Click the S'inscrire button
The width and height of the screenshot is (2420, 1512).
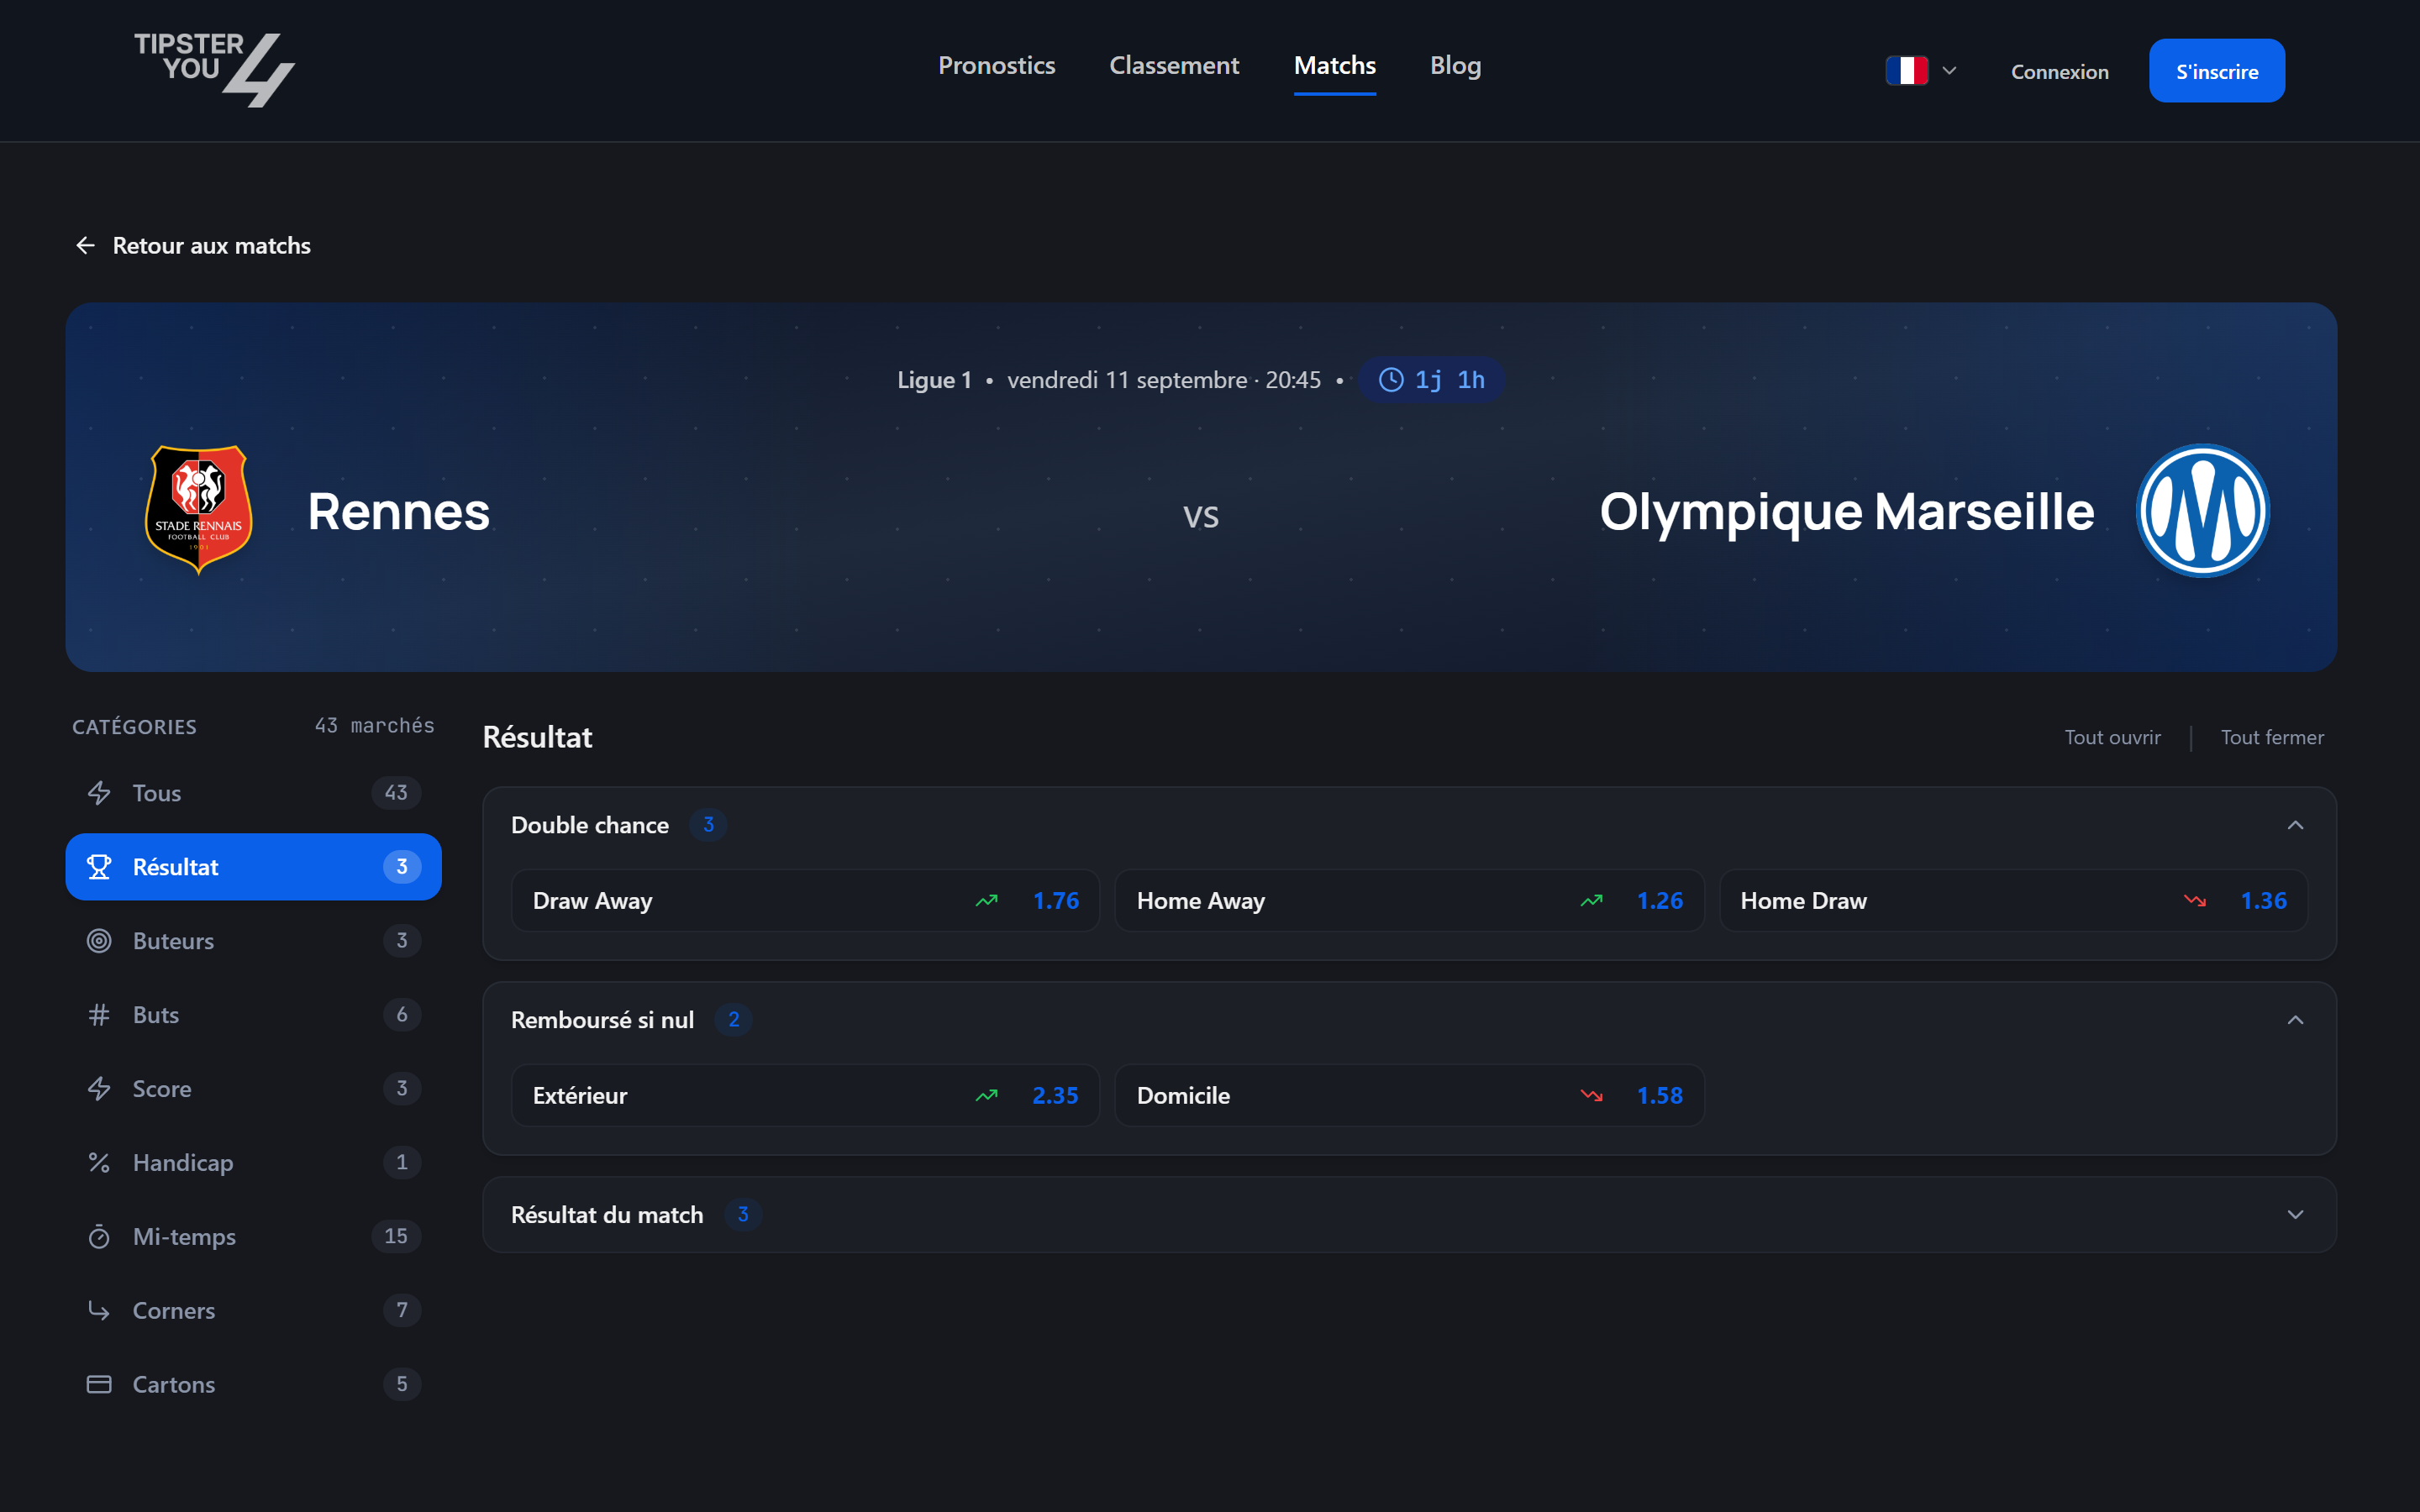click(2216, 71)
